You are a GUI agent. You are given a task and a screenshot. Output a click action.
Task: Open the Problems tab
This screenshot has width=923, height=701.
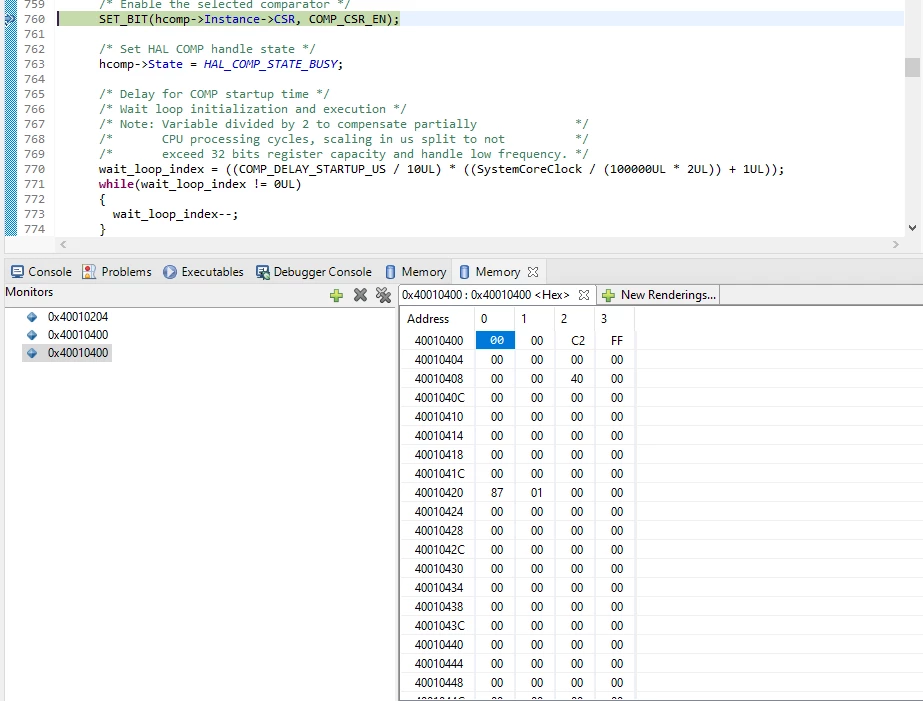[x=117, y=272]
